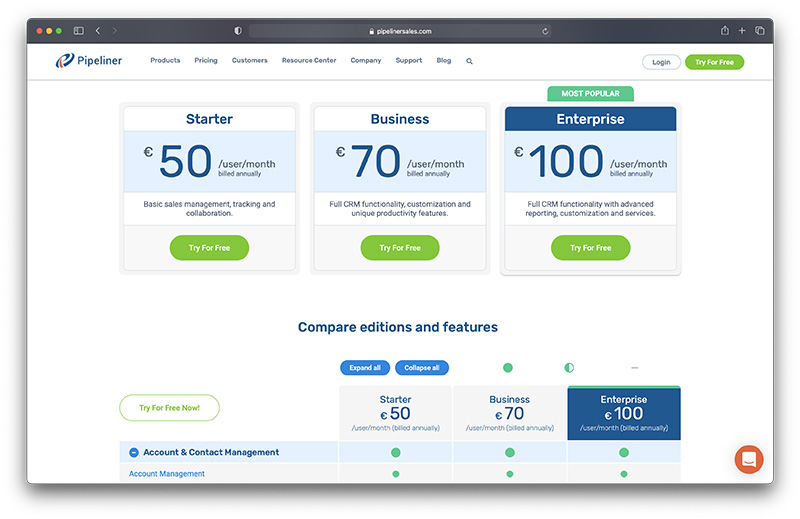The image size is (800, 519).
Task: Show Safari tab overview
Action: click(759, 31)
